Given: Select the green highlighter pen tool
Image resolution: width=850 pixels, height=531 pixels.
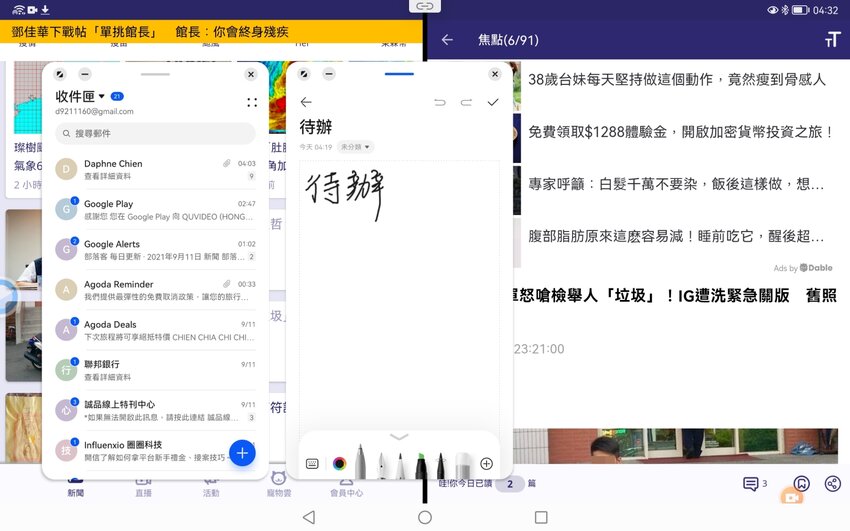Looking at the screenshot, I should 421,464.
